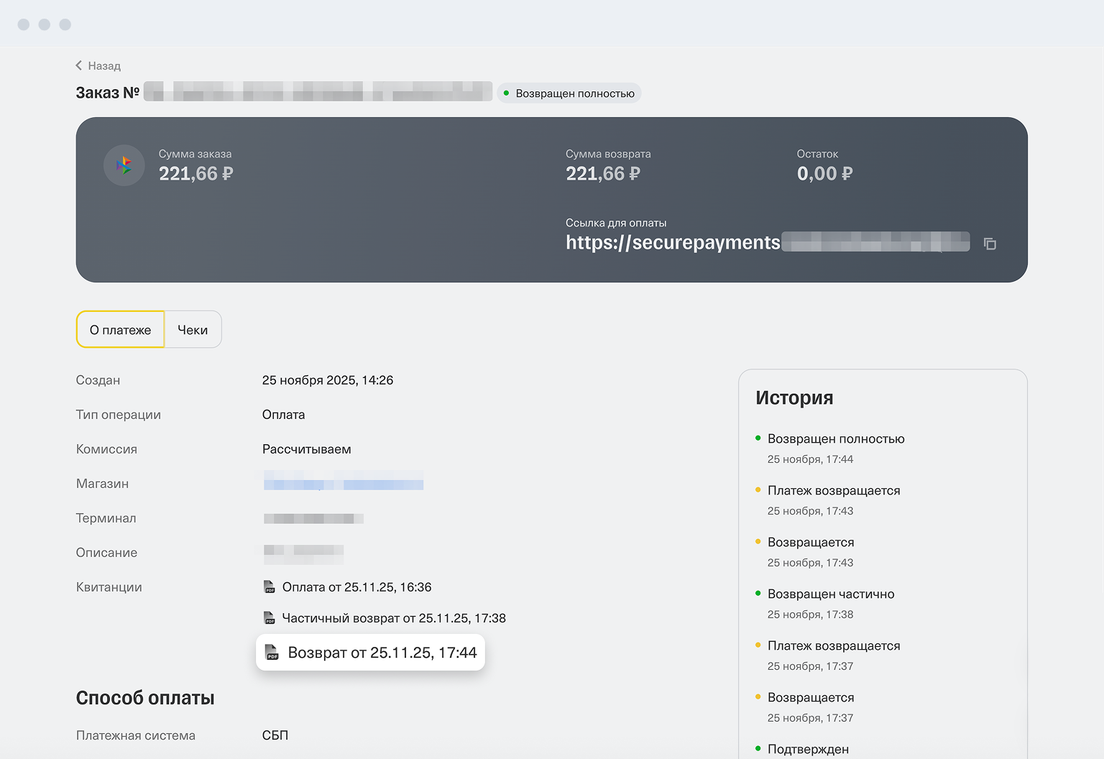Click the Возвращен полностью status badge
Screen dimensions: 1104x759
tap(569, 93)
